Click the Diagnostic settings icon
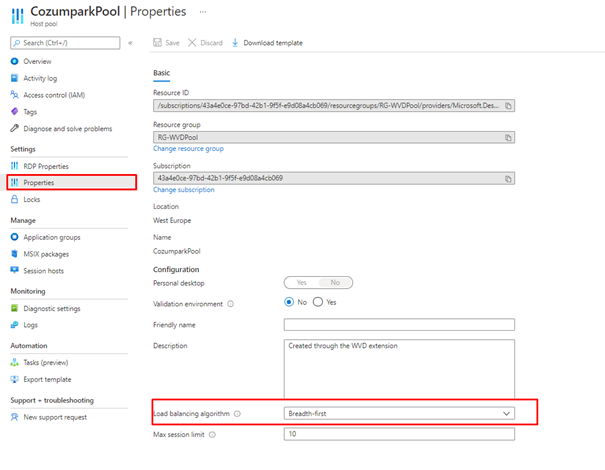This screenshot has height=470, width=605. pos(15,308)
